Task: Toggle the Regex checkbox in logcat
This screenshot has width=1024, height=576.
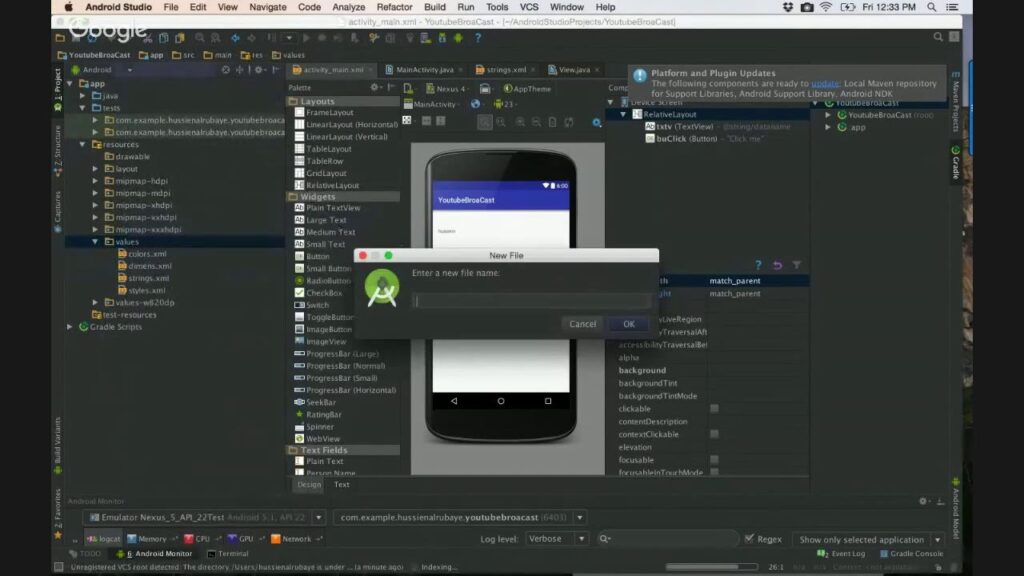Action: click(749, 539)
